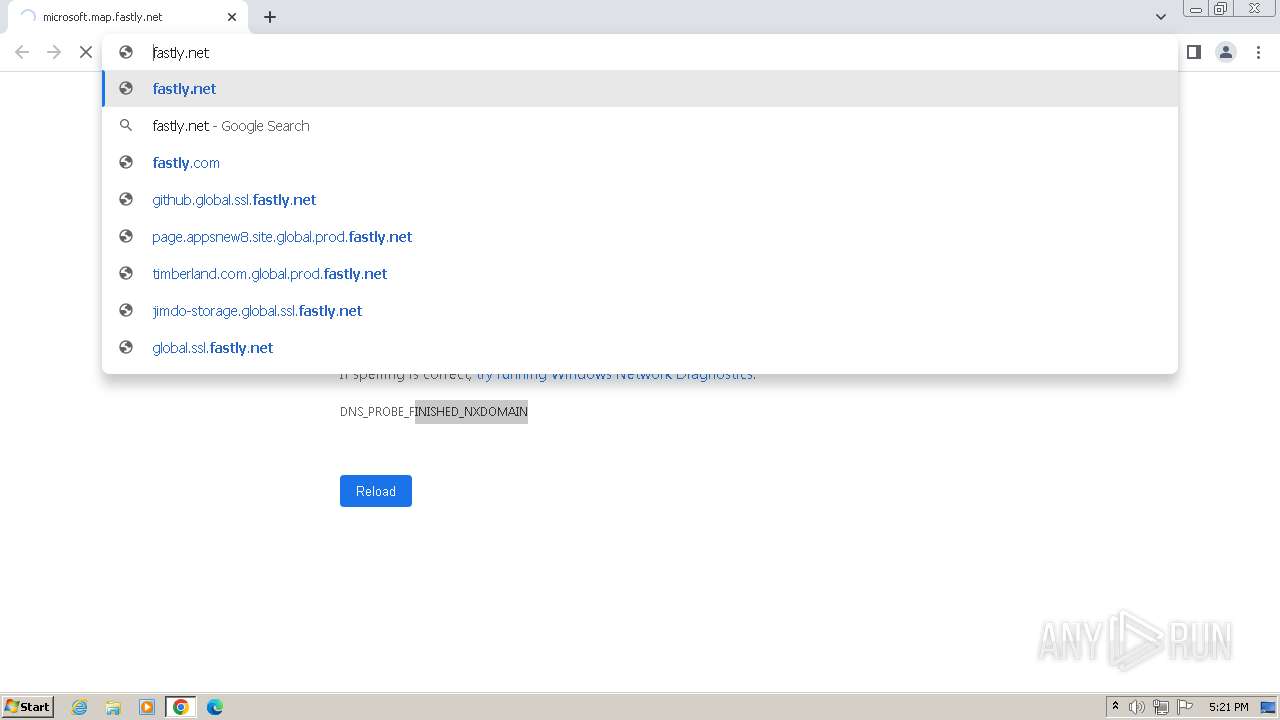Click the magnifier icon beside Google Search suggestion

coord(126,125)
